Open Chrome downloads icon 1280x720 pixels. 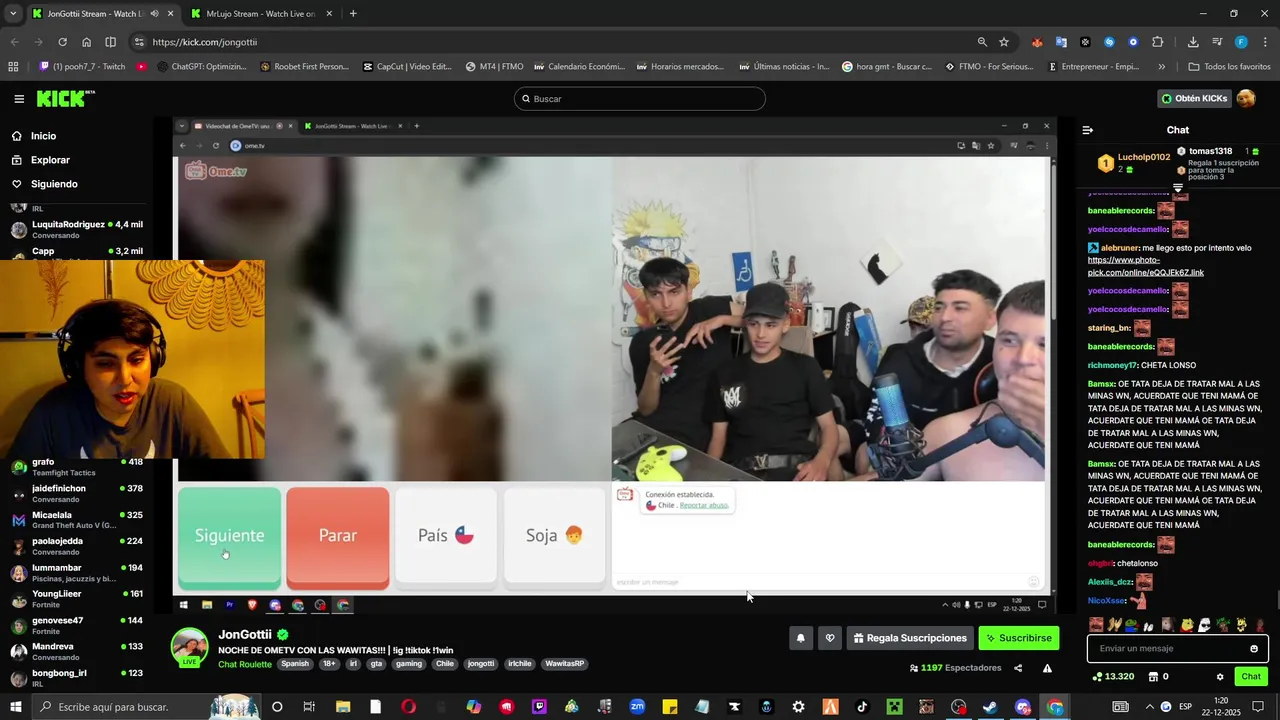click(x=1193, y=42)
